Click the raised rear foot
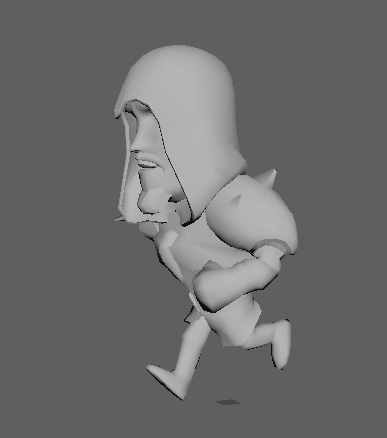 282,343
